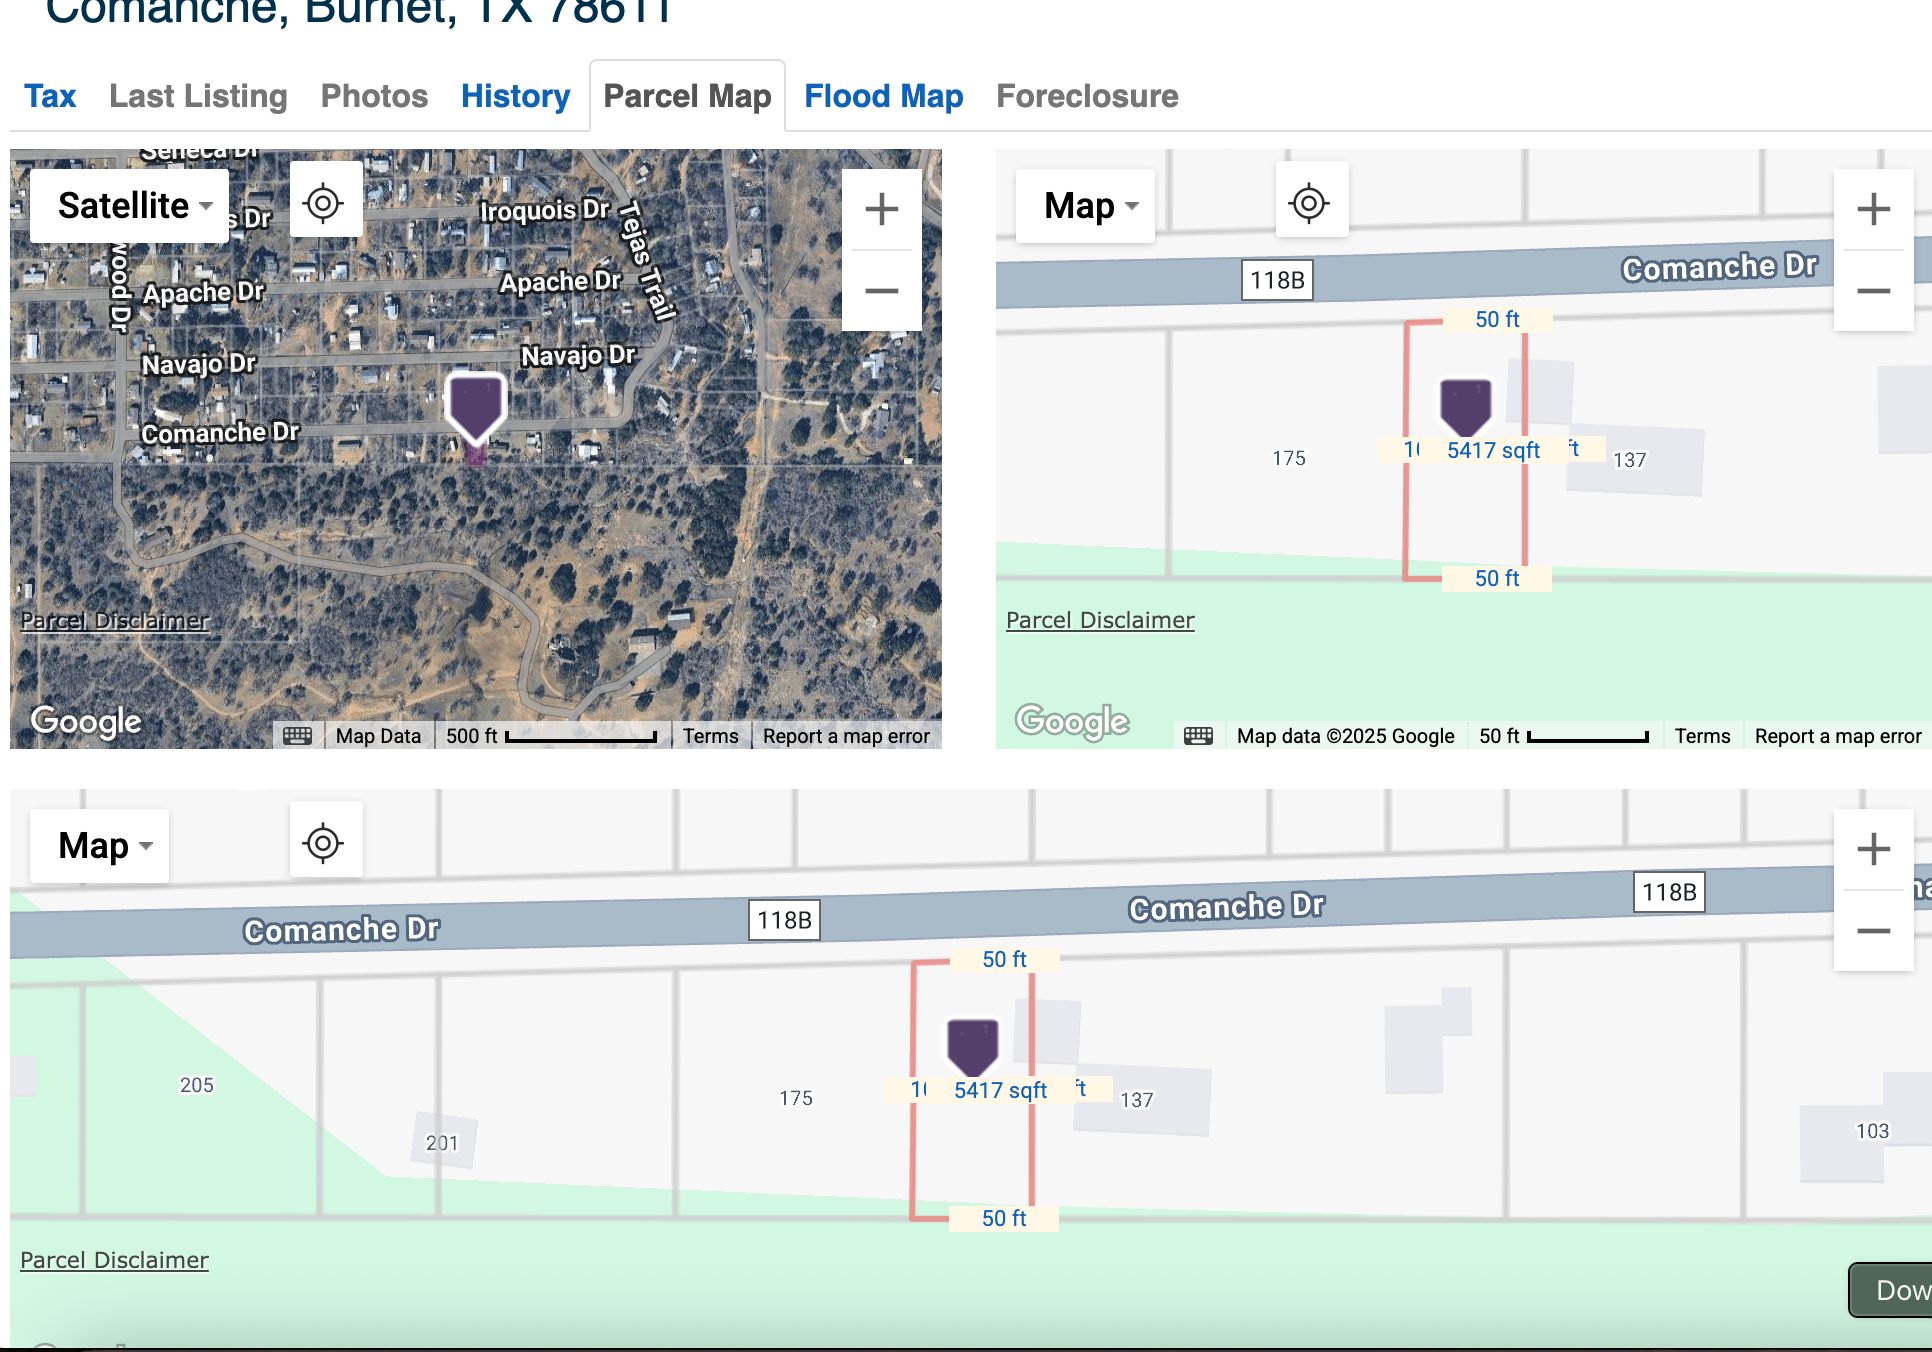
Task: Open Parcel Disclaimer link on bottom map
Action: (115, 1260)
